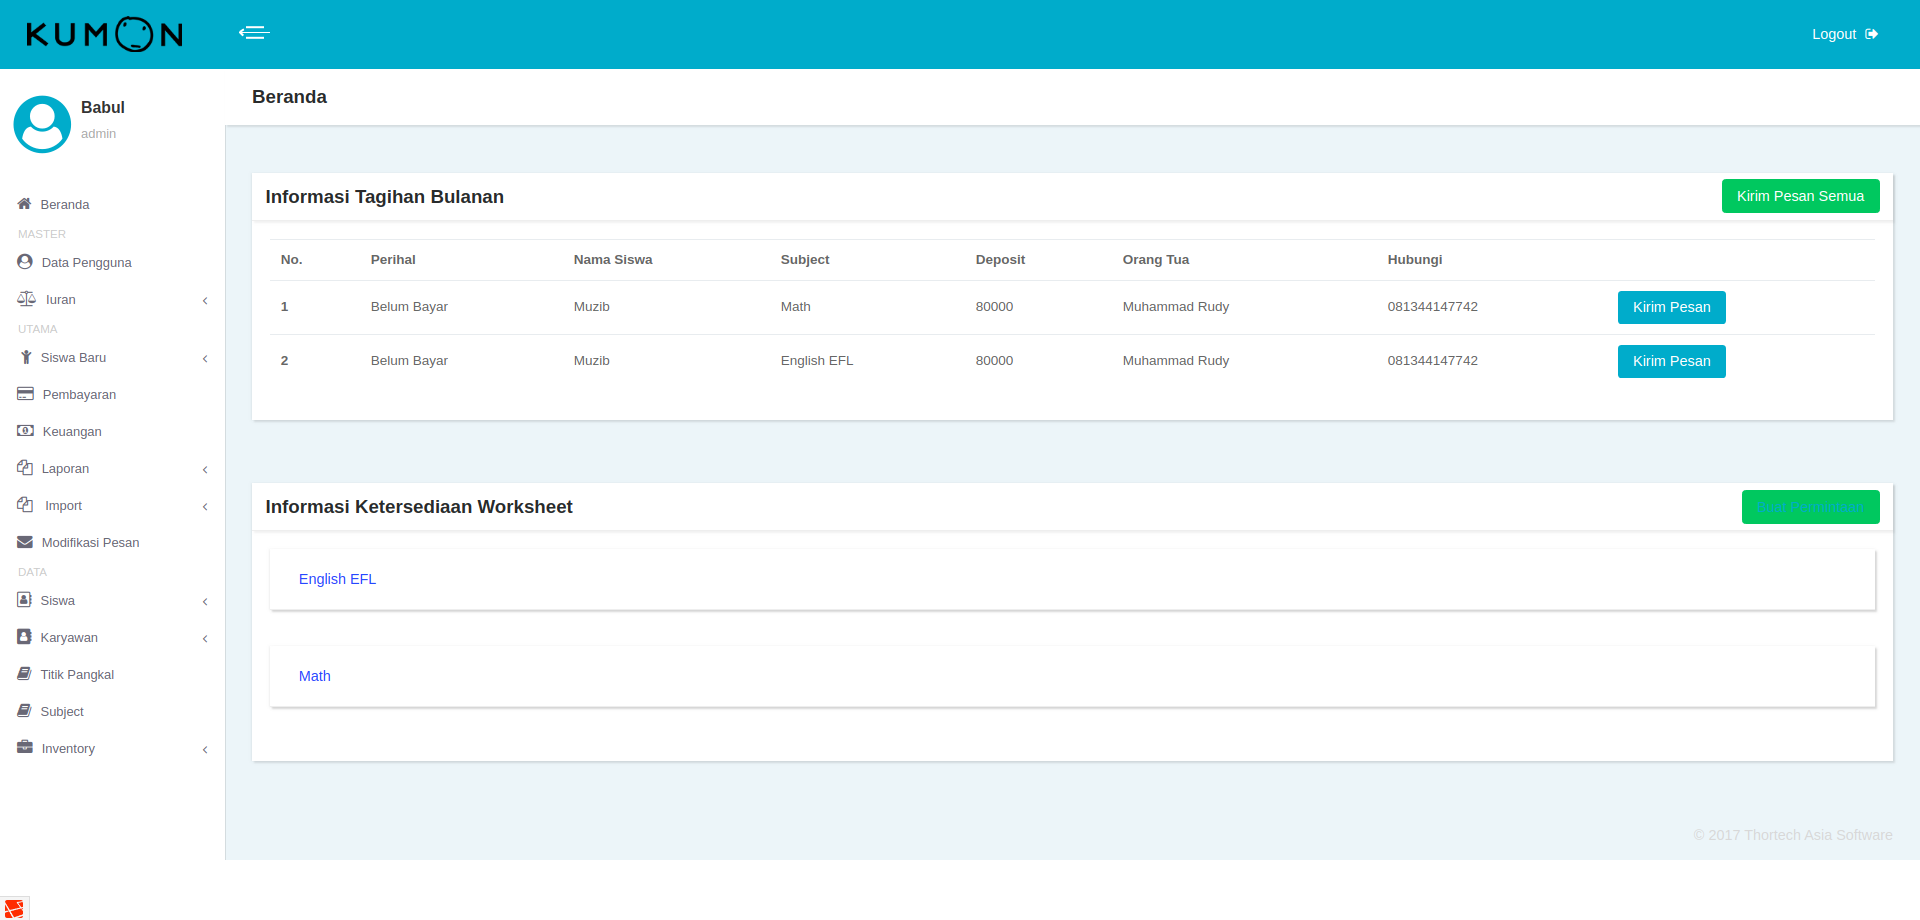The image size is (1920, 920).
Task: Open the Import menu item
Action: coord(63,506)
